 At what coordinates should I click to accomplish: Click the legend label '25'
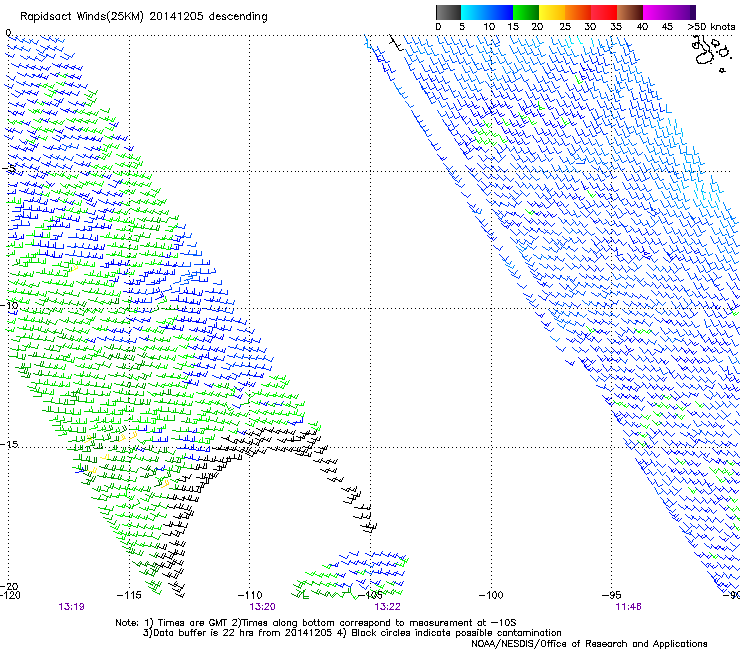(x=565, y=27)
